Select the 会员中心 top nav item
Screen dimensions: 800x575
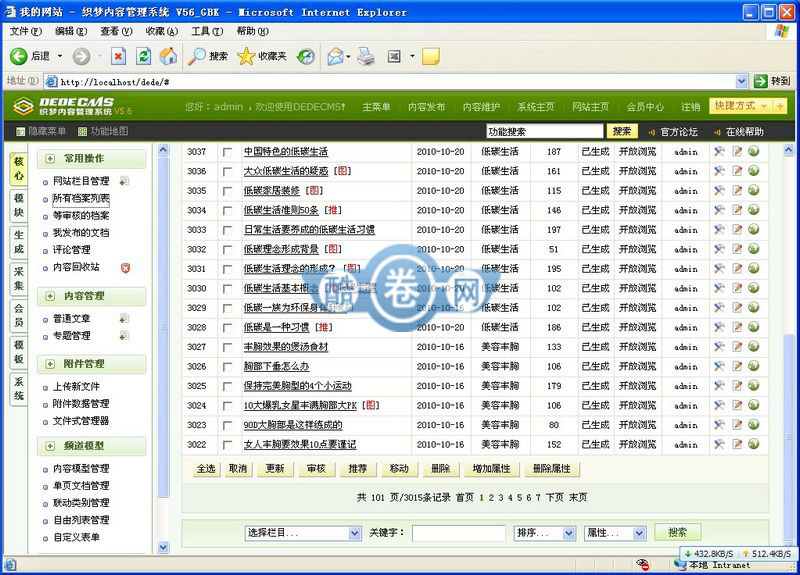point(645,107)
